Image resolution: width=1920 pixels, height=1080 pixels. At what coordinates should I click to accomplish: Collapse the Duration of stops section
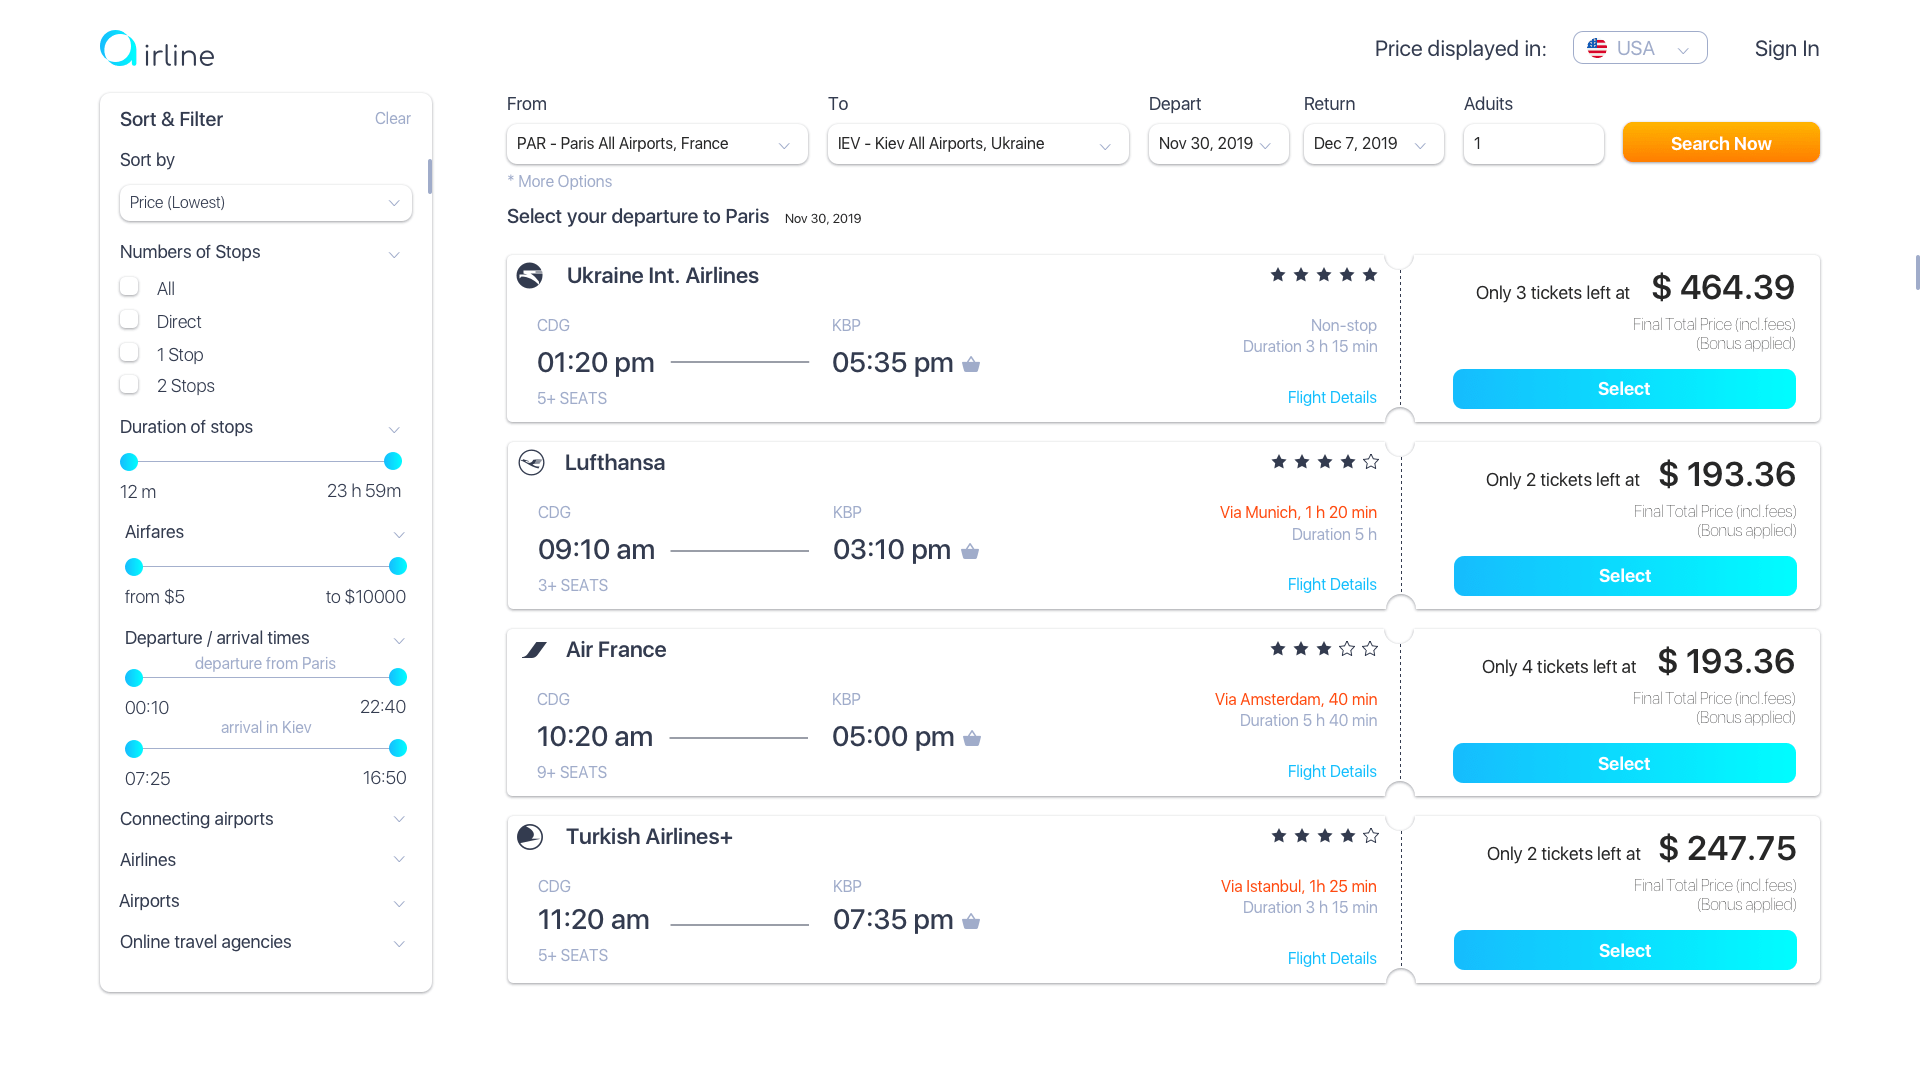[x=394, y=430]
